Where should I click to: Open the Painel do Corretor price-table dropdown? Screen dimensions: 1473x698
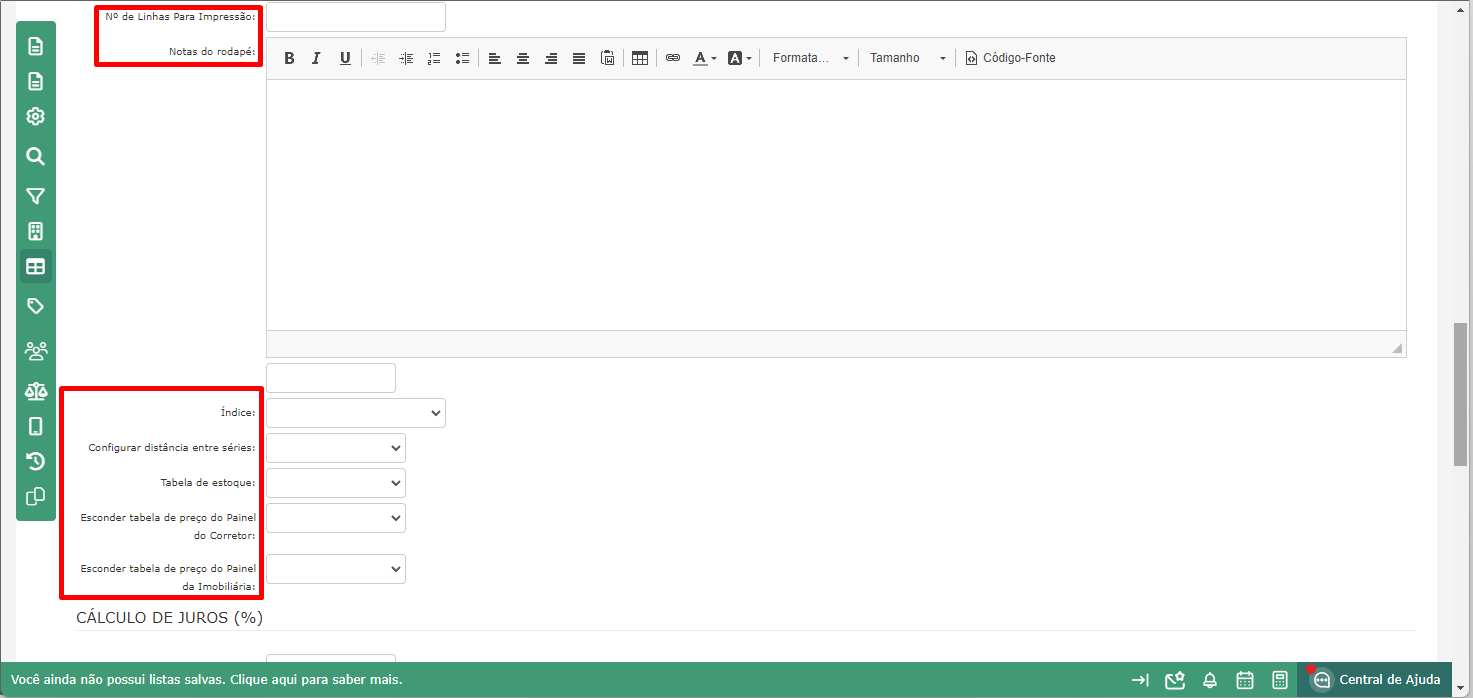[x=336, y=518]
